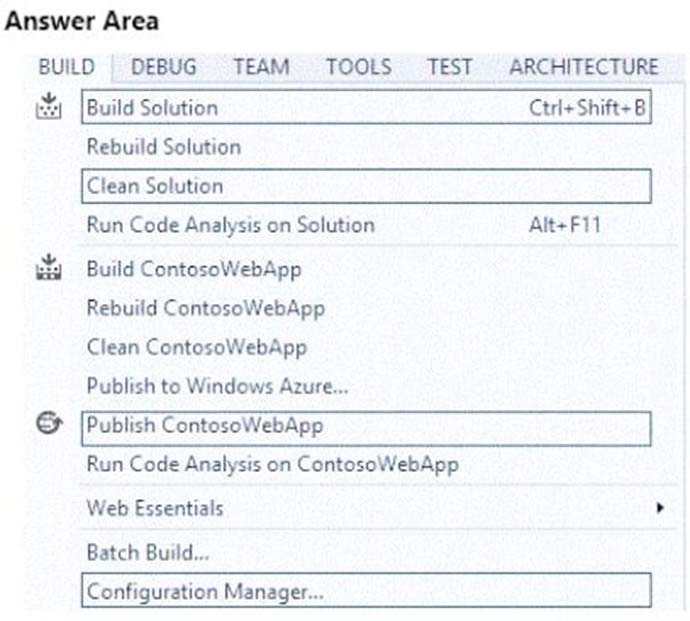Choose Rebuild ContosoWebApp

coord(206,308)
